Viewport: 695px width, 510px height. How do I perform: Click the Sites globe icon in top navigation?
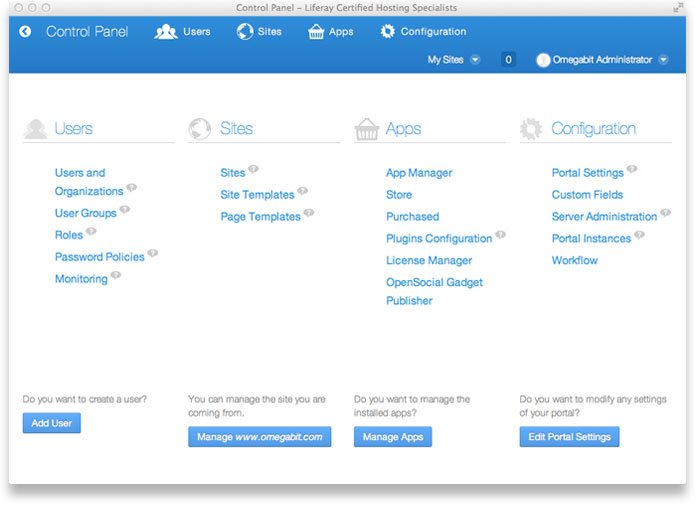245,31
